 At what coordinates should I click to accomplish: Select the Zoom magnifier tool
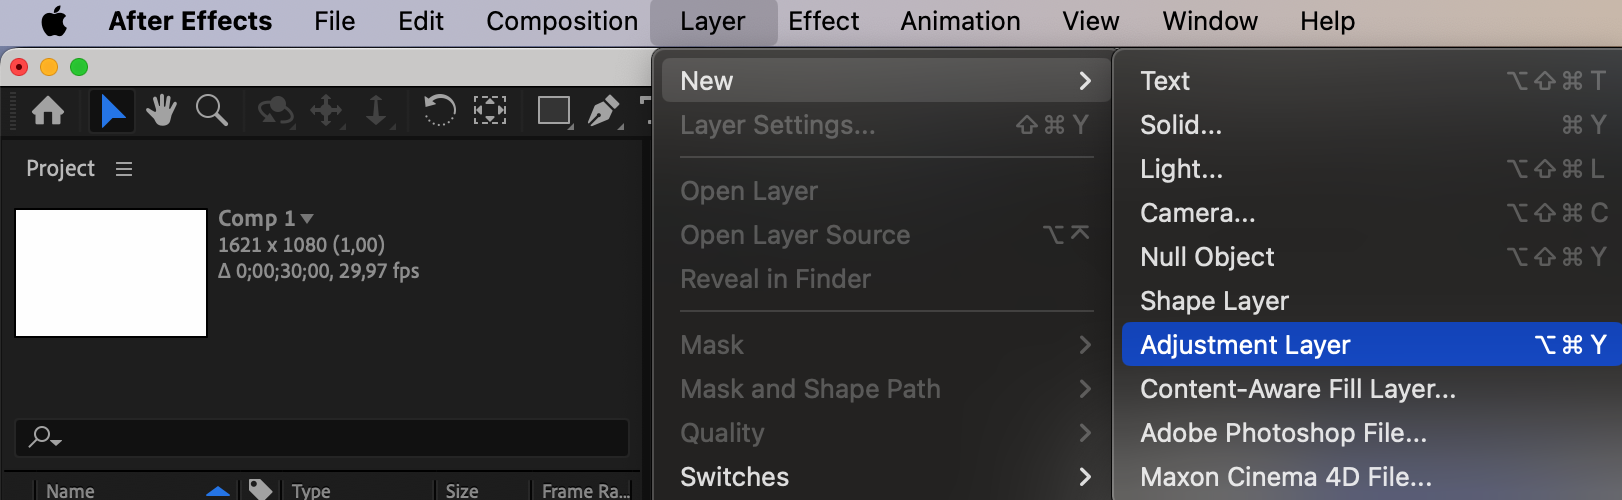211,110
